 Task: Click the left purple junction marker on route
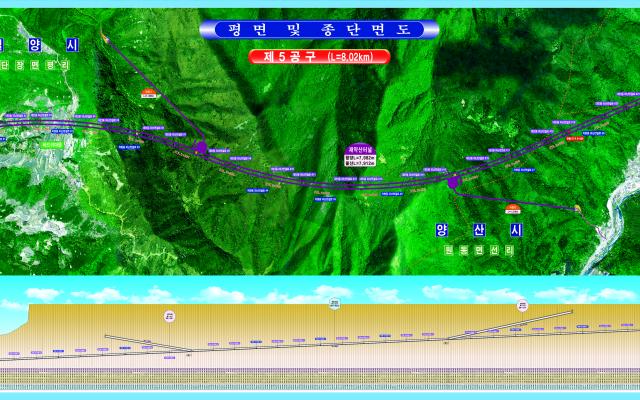(201, 148)
